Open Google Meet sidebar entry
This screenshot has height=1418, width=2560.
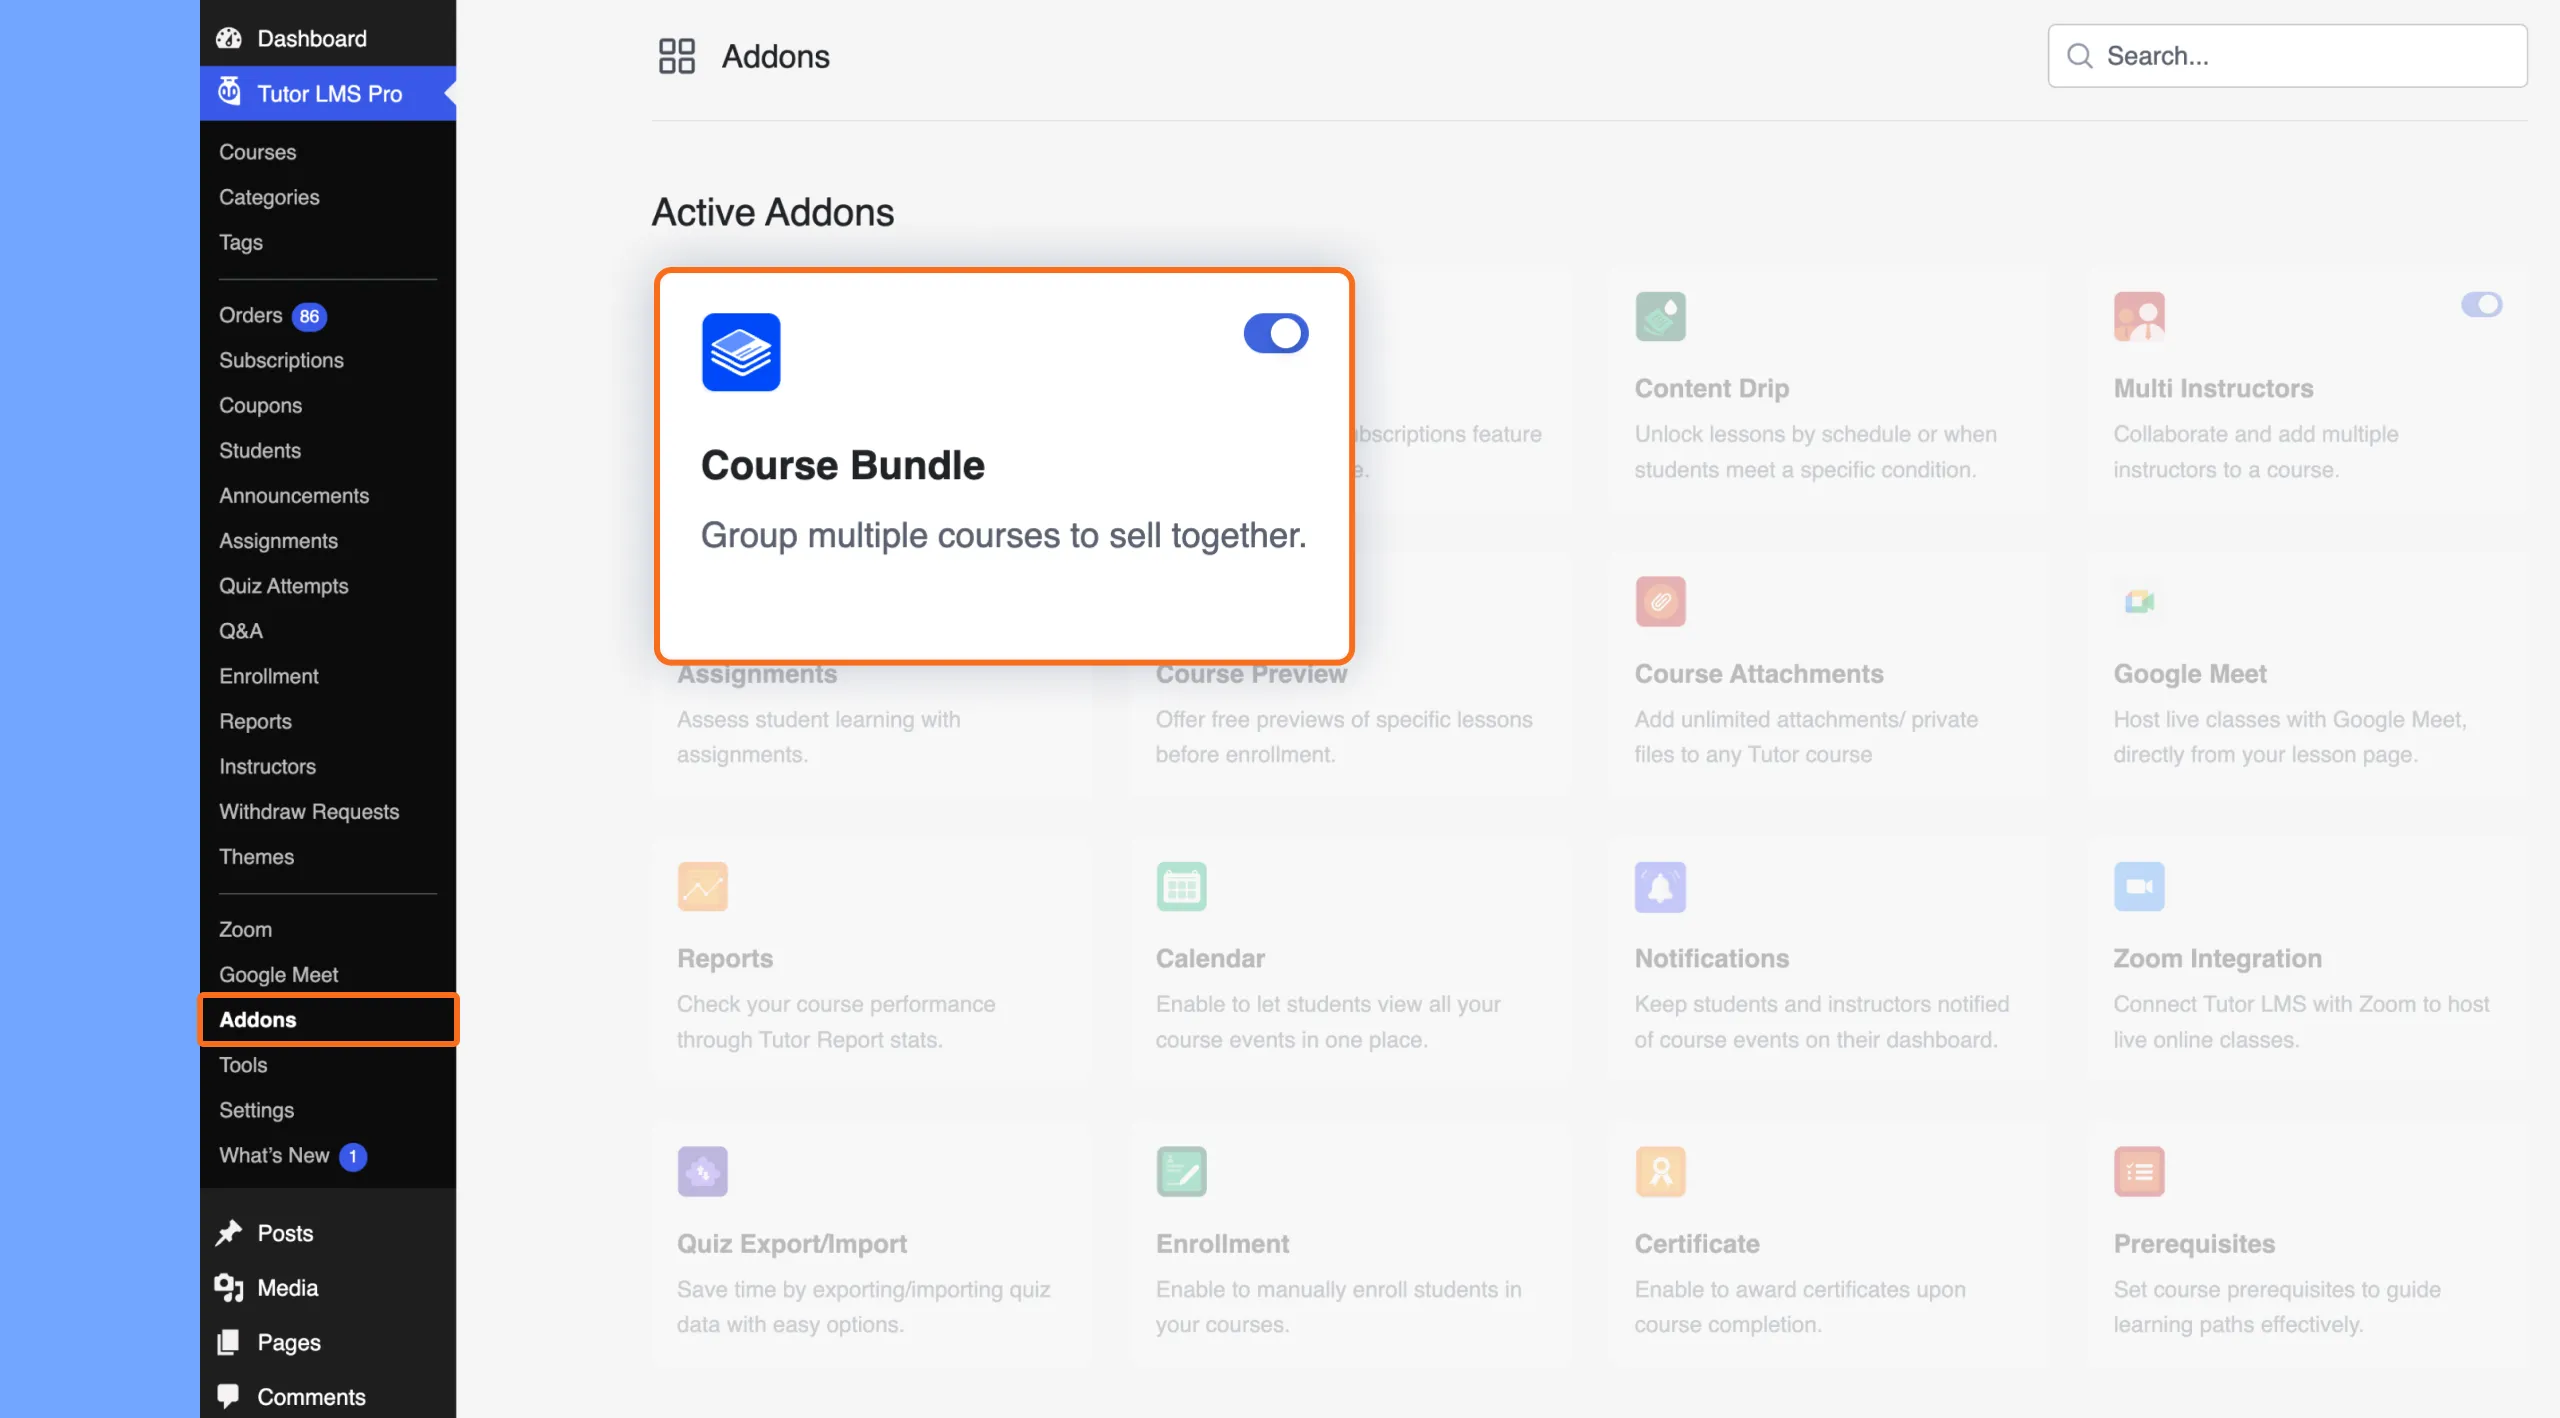[278, 974]
